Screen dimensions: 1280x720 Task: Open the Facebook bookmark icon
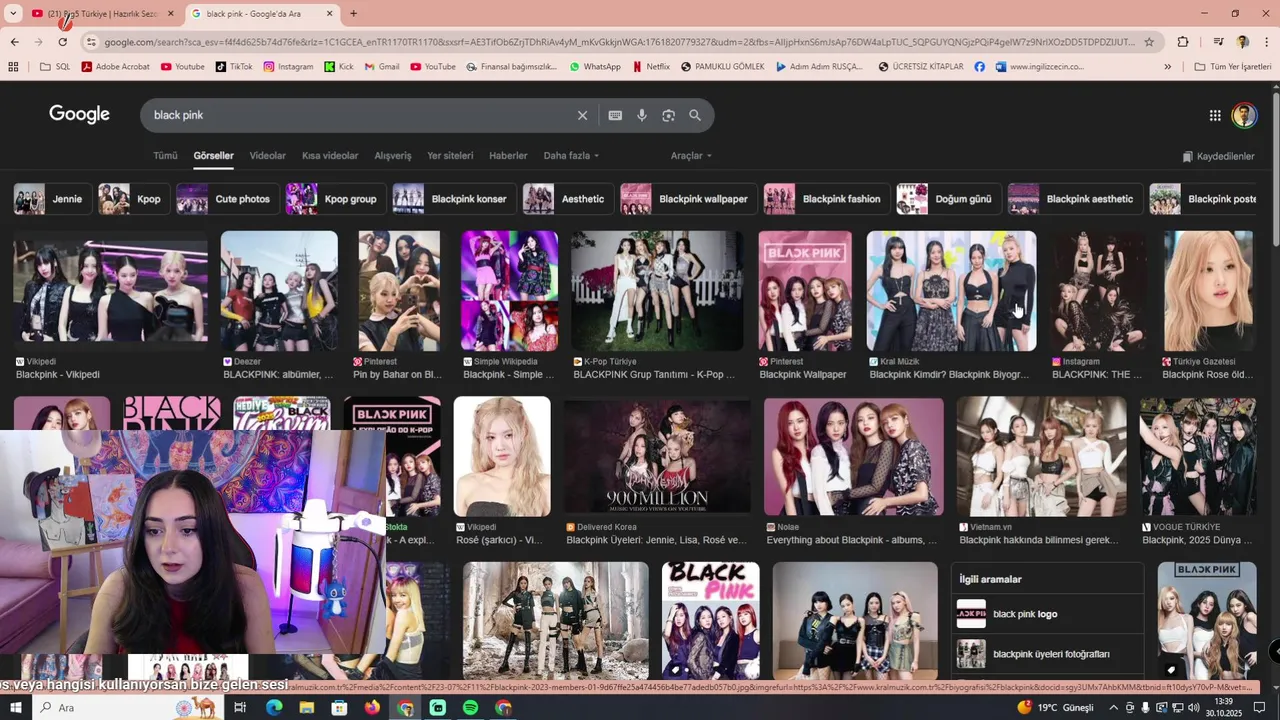tap(979, 67)
